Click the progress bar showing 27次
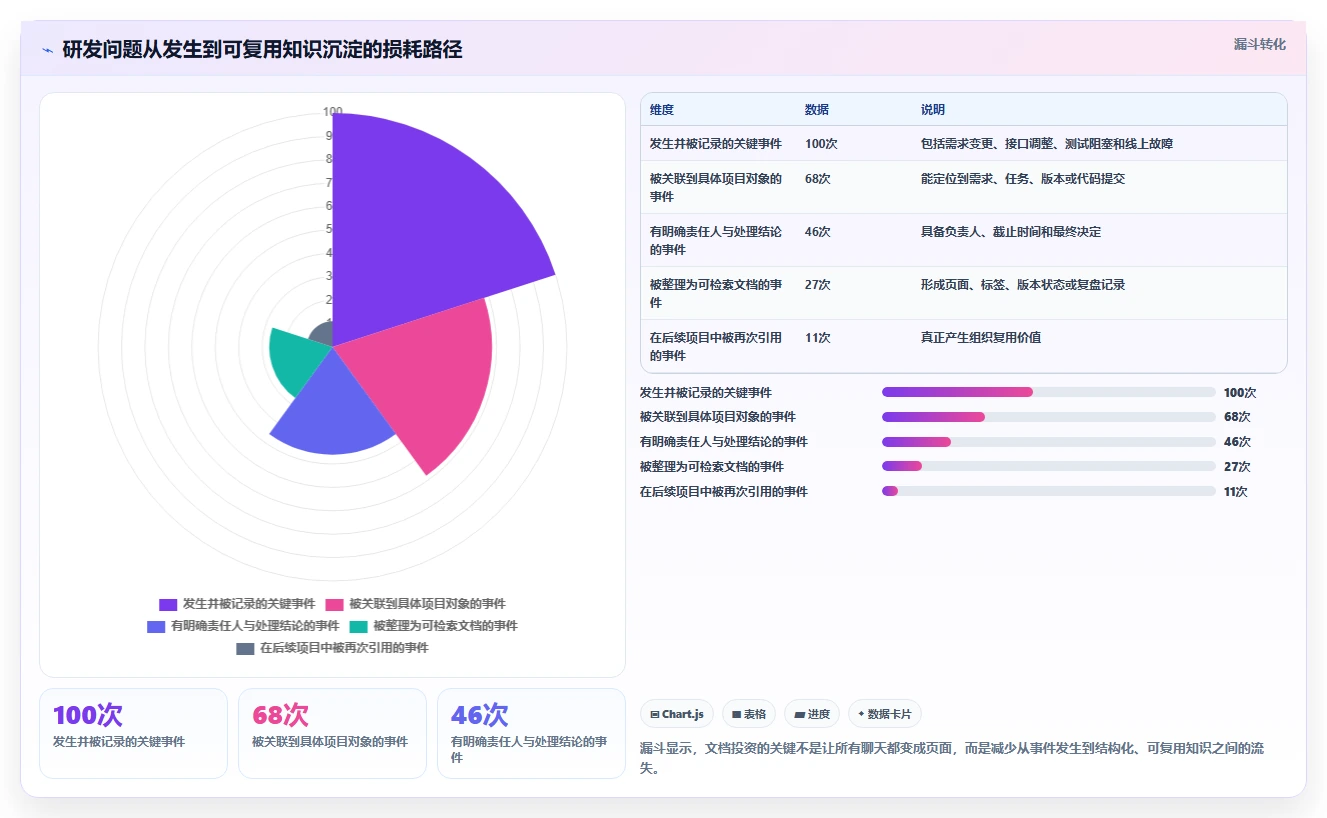 (x=1048, y=466)
